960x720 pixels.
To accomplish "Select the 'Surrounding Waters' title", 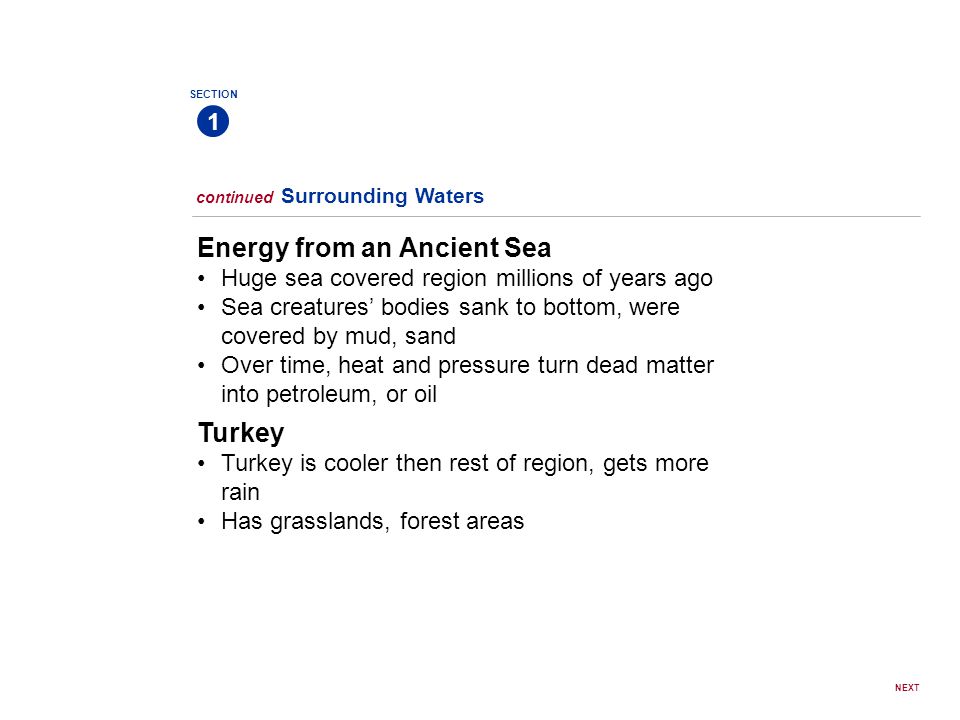I will [x=383, y=196].
